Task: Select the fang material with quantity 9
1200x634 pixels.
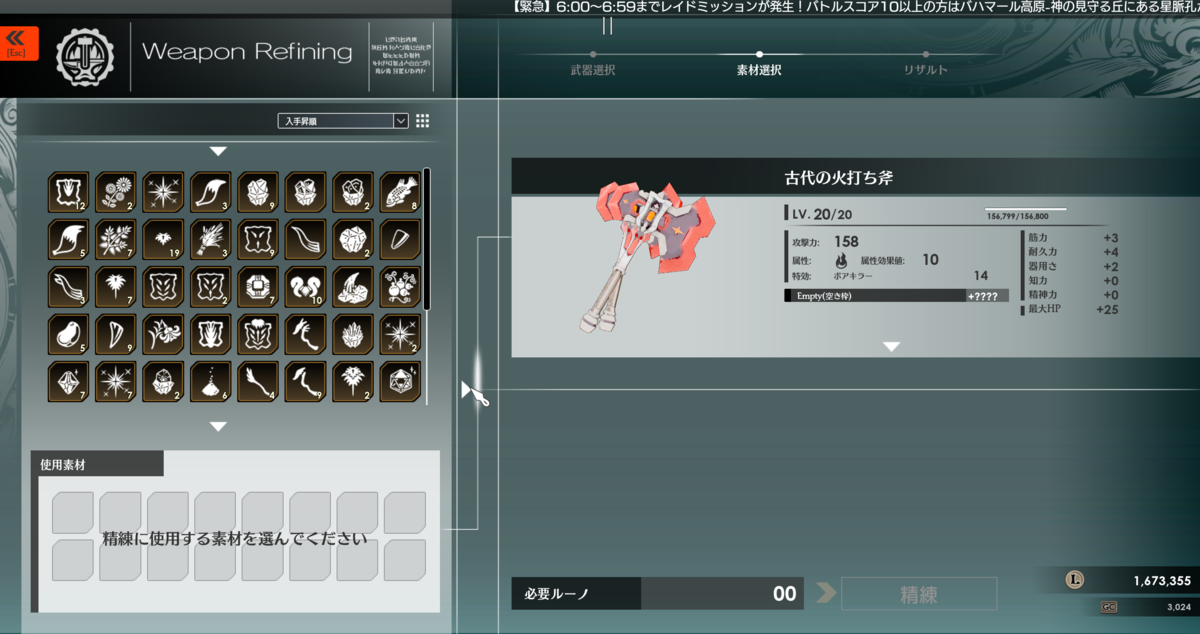Action: point(116,334)
